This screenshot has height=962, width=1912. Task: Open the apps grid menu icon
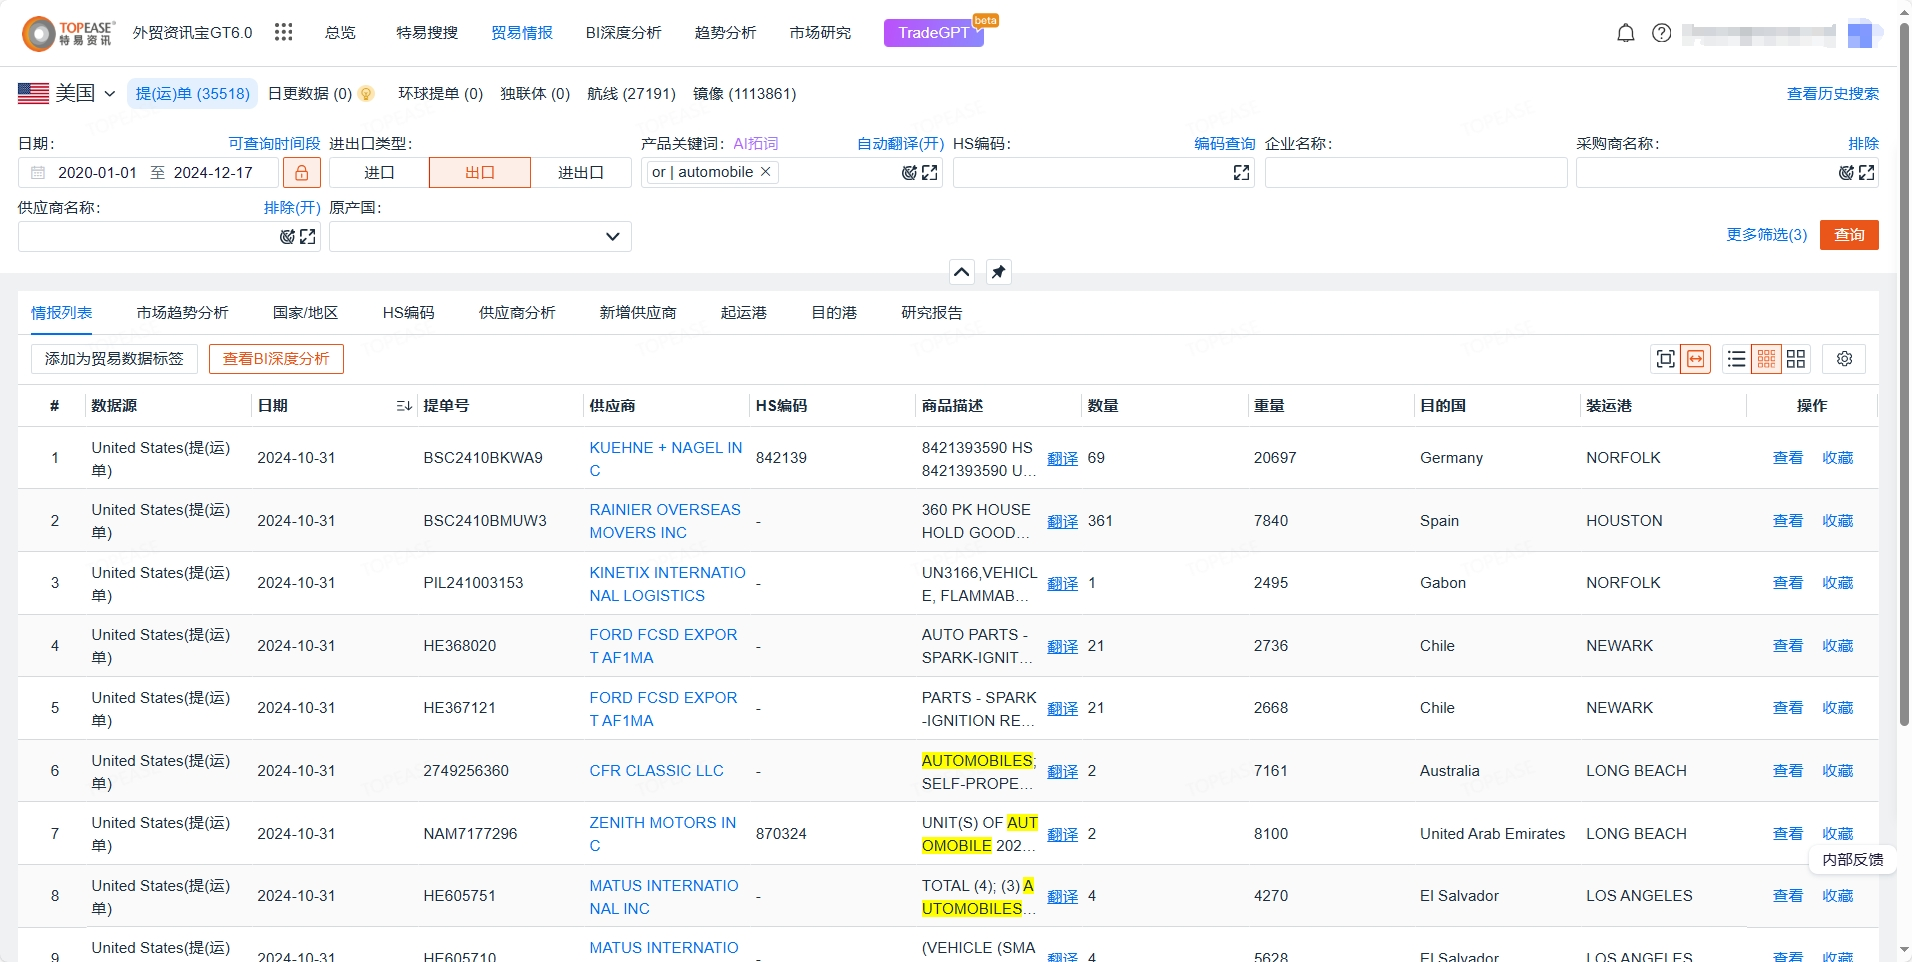284,33
